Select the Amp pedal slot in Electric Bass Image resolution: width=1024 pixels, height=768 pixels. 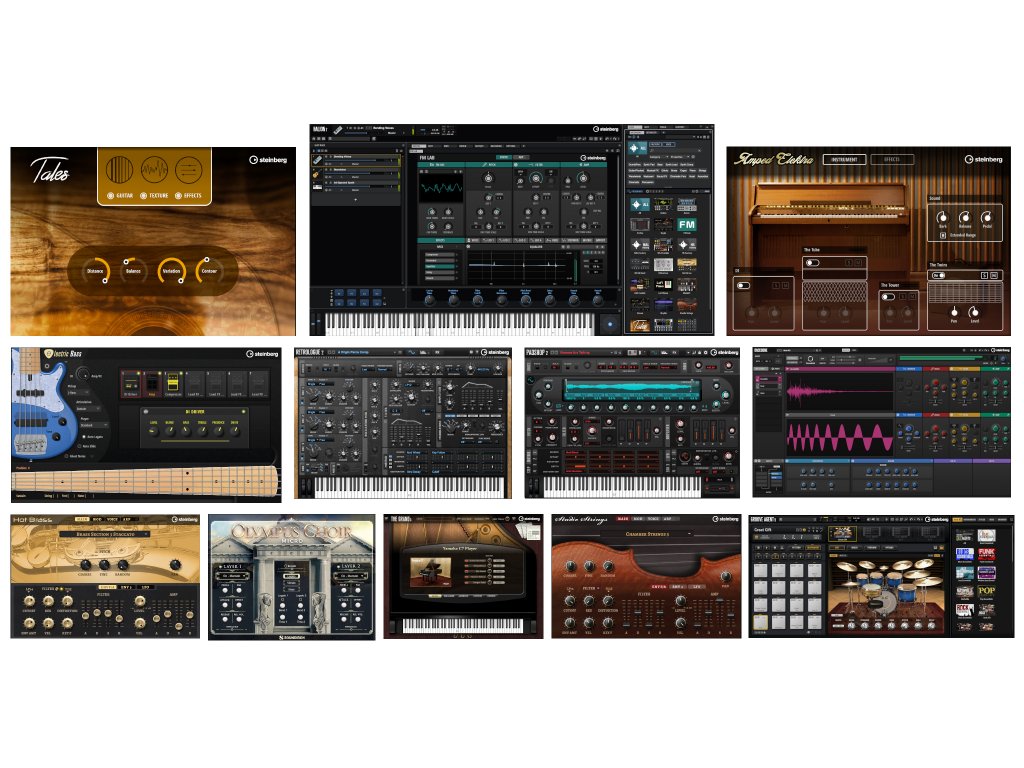point(152,384)
